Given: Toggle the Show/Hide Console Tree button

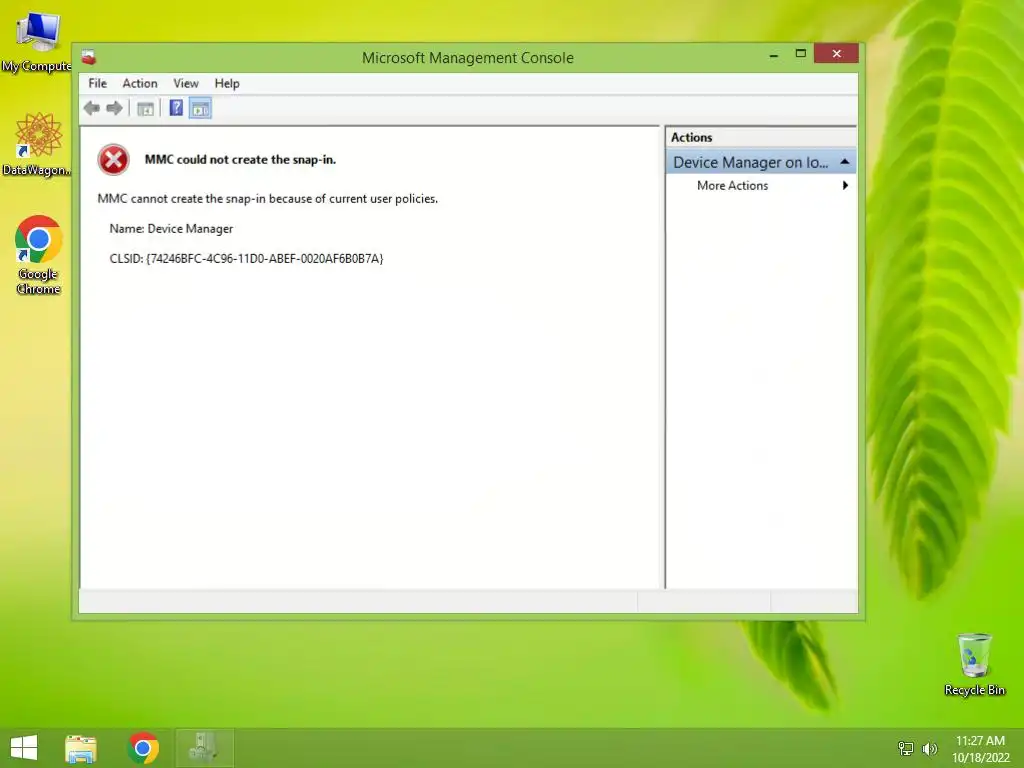Looking at the screenshot, I should [145, 108].
